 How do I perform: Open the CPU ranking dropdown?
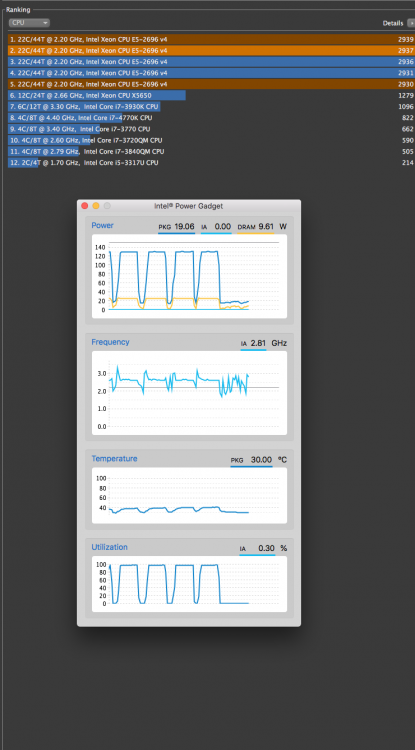[29, 23]
